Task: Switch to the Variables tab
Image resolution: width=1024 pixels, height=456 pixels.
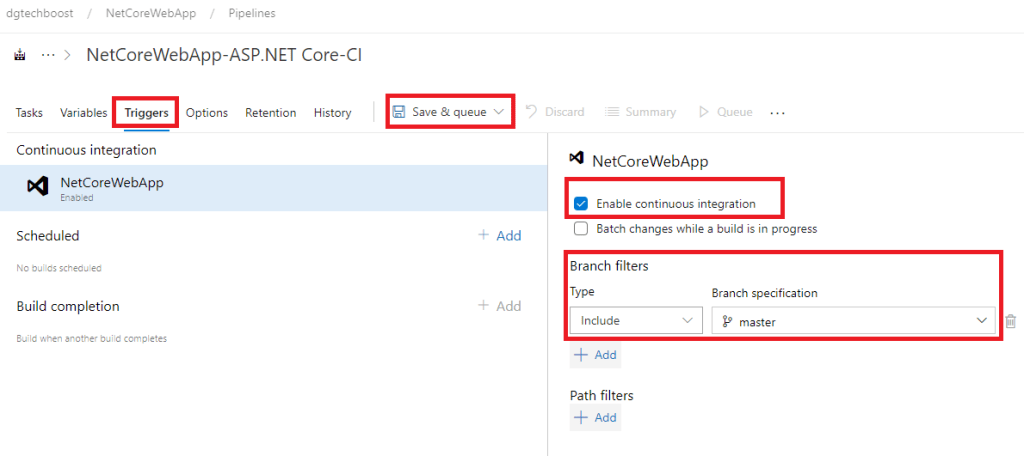Action: [x=83, y=113]
